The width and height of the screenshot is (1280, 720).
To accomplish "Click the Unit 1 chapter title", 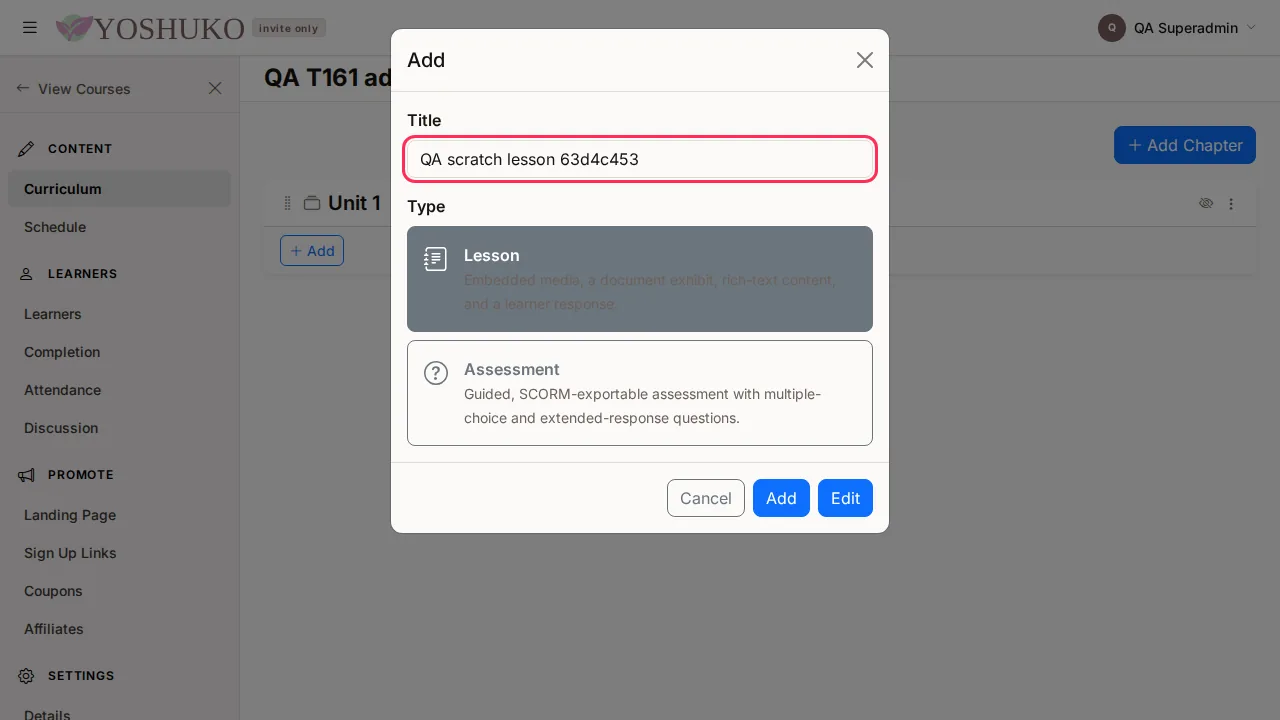I will pos(354,203).
